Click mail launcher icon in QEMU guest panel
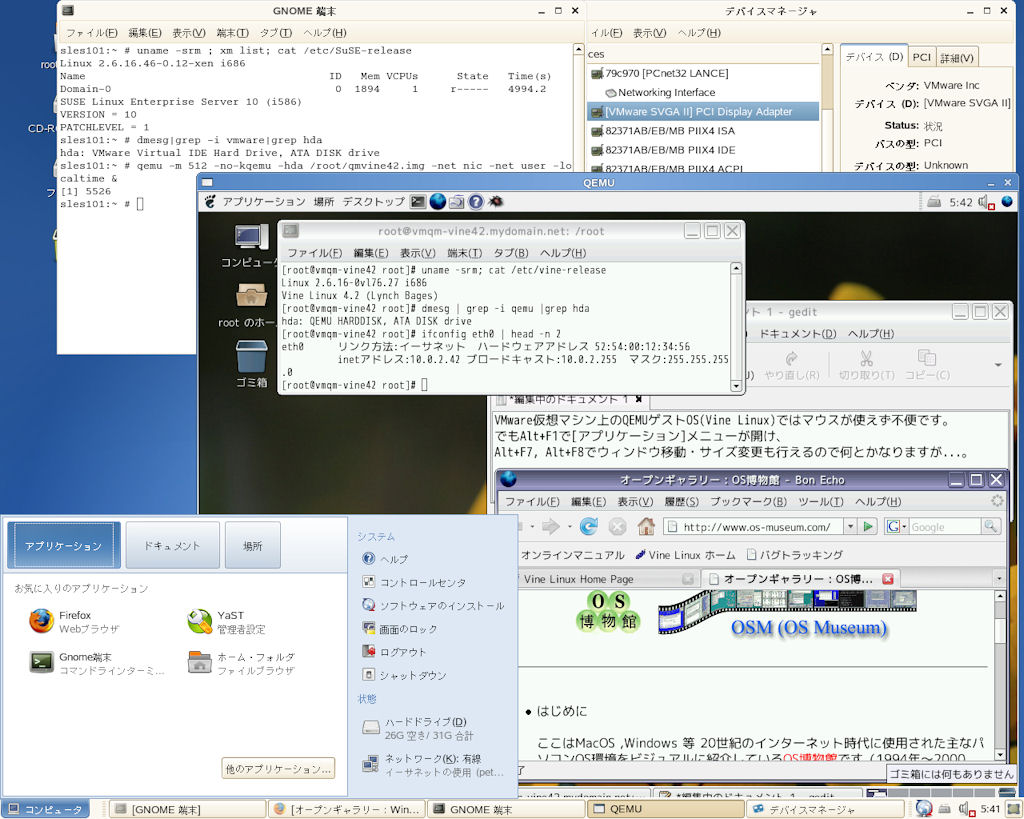Screen dimensions: 1024x819 [456, 202]
